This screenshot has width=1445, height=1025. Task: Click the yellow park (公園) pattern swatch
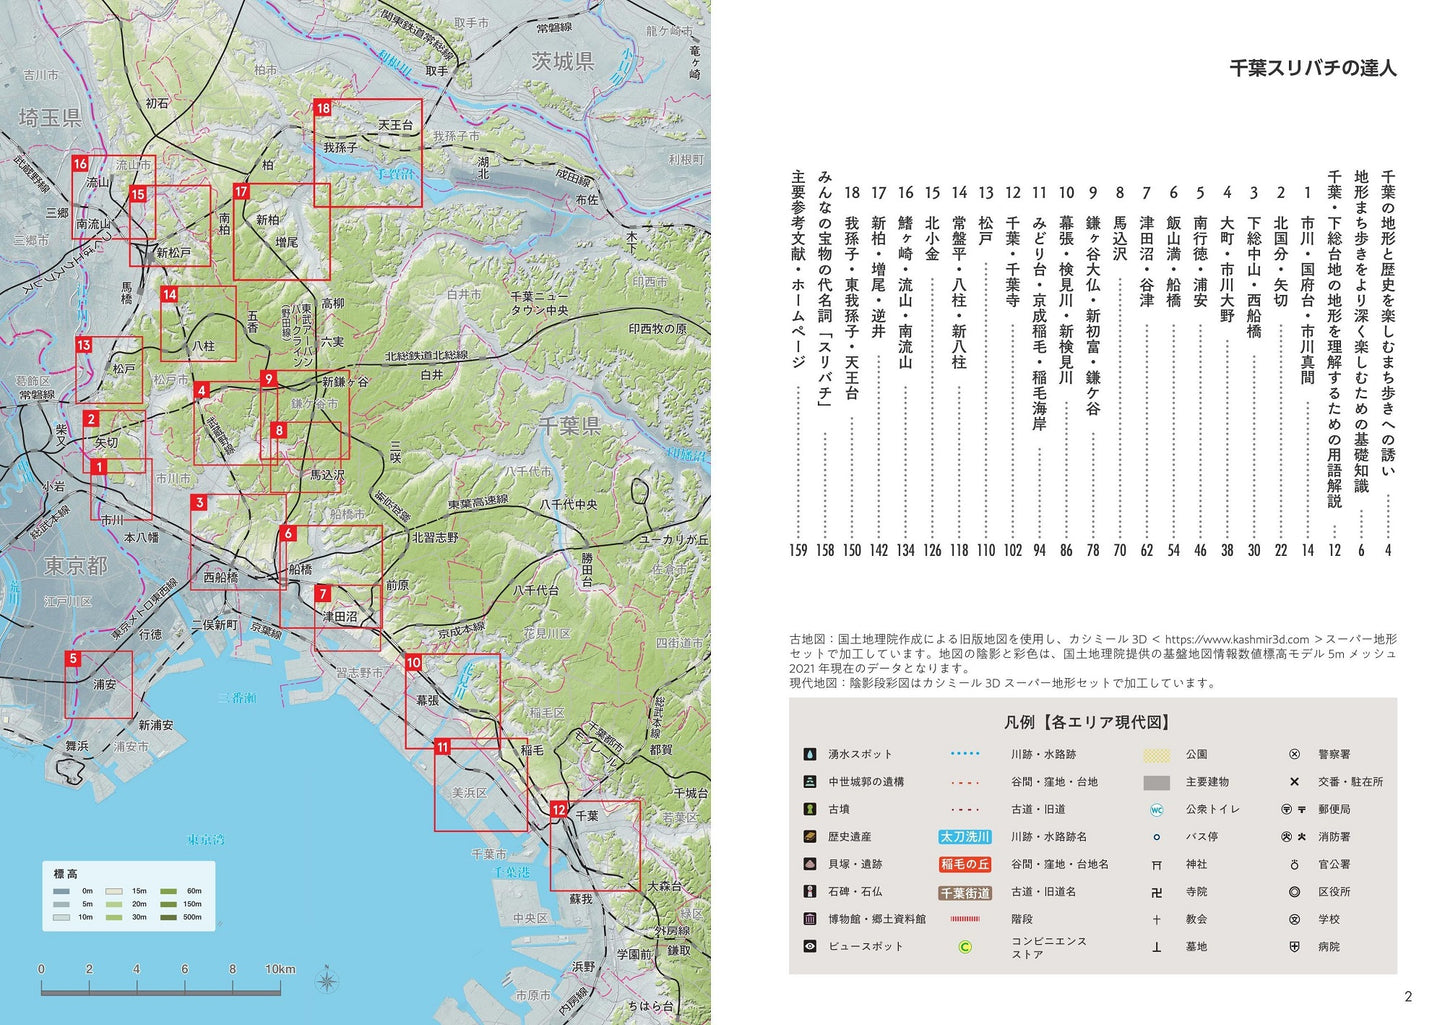click(x=1156, y=755)
